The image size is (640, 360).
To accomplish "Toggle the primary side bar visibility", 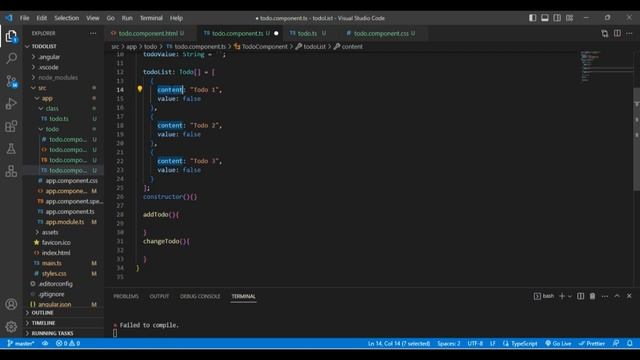I will point(533,18).
